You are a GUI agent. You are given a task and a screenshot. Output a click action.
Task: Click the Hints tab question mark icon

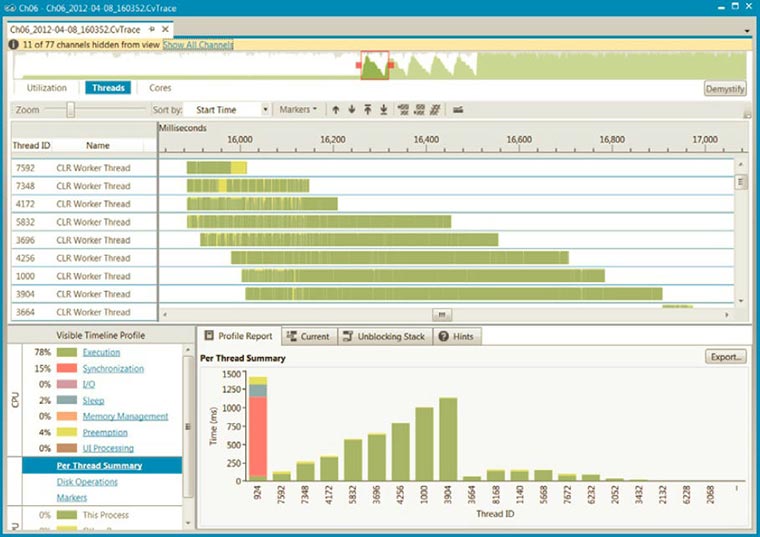443,337
